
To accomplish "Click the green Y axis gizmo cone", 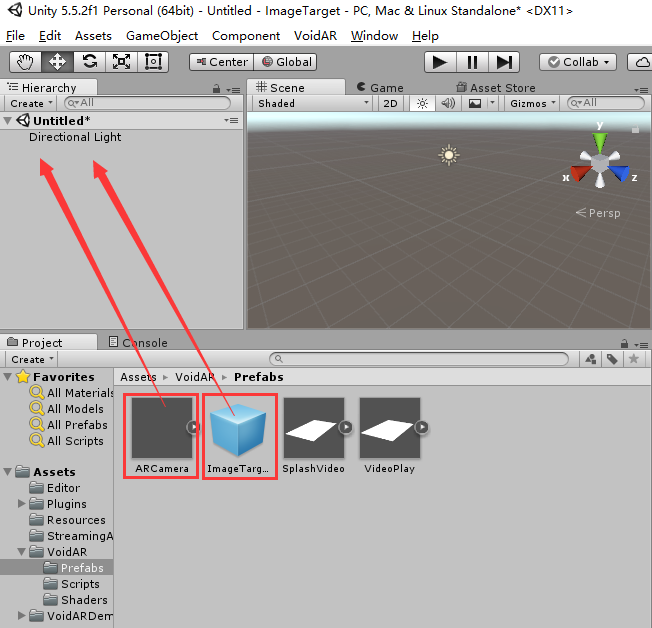I will coord(600,143).
